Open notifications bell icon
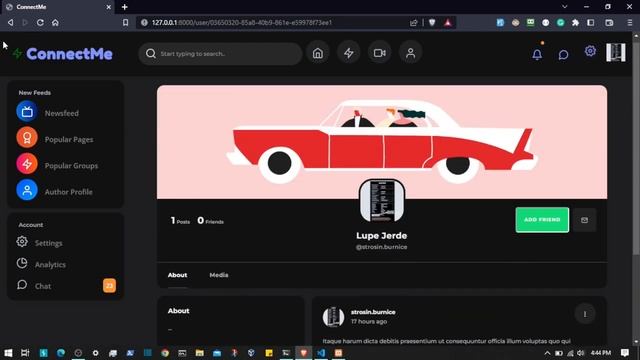Screen dimensions: 640x360 pyautogui.click(x=537, y=54)
